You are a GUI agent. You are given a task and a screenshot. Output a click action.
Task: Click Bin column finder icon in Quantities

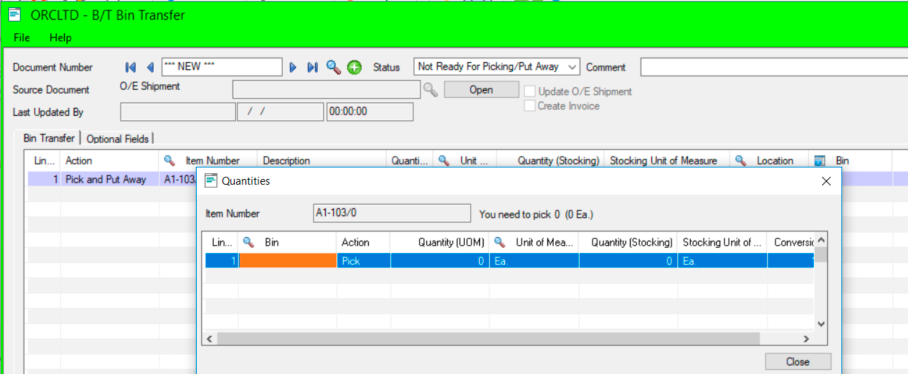(248, 243)
